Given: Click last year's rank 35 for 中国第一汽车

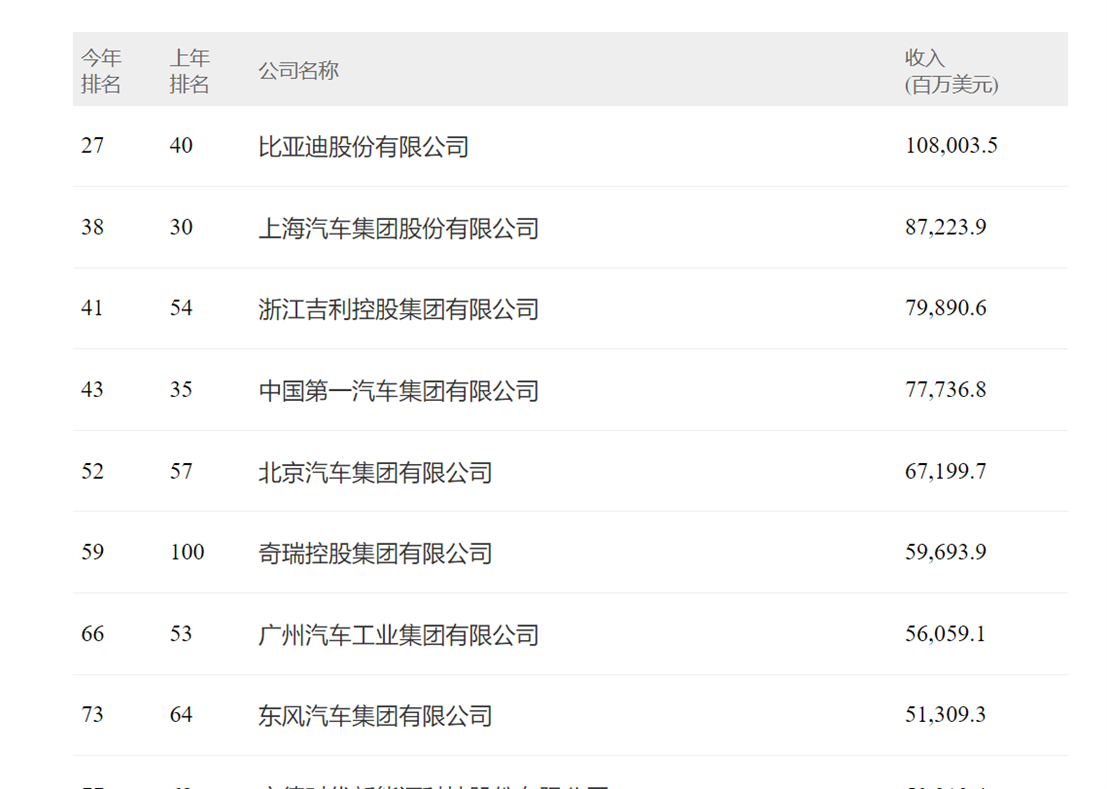Looking at the screenshot, I should point(181,390).
